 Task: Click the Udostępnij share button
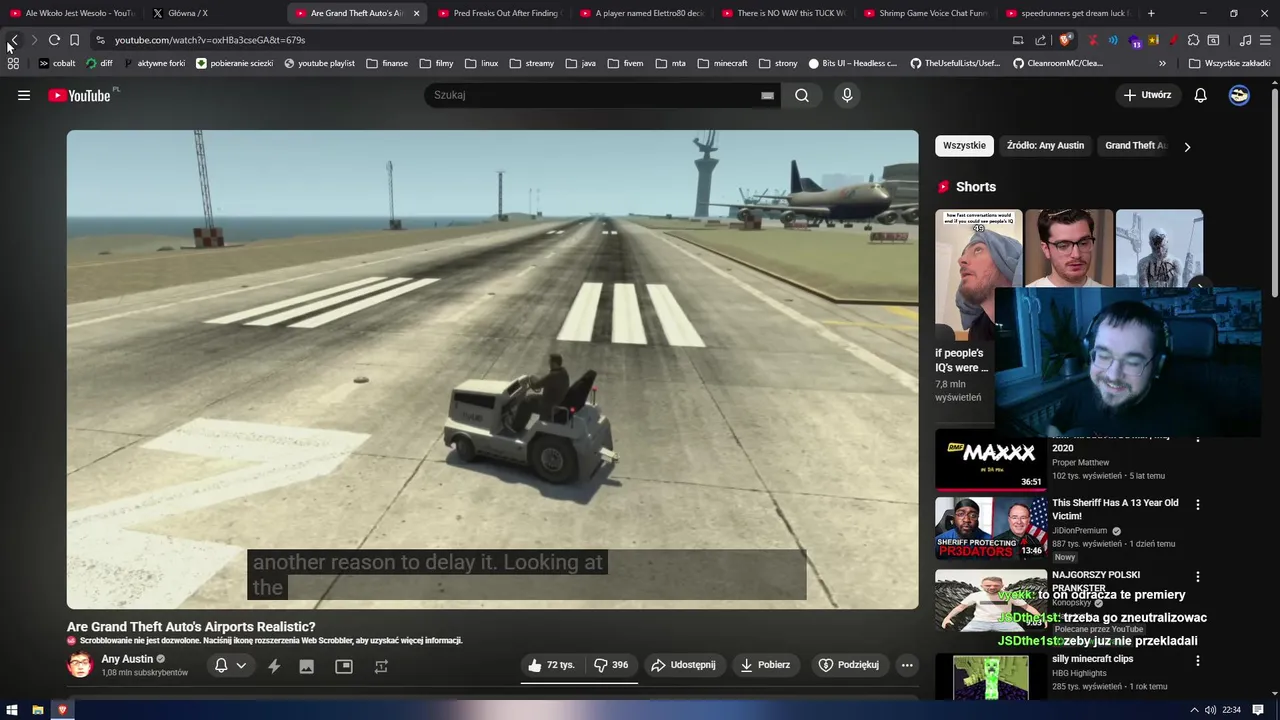pyautogui.click(x=684, y=665)
